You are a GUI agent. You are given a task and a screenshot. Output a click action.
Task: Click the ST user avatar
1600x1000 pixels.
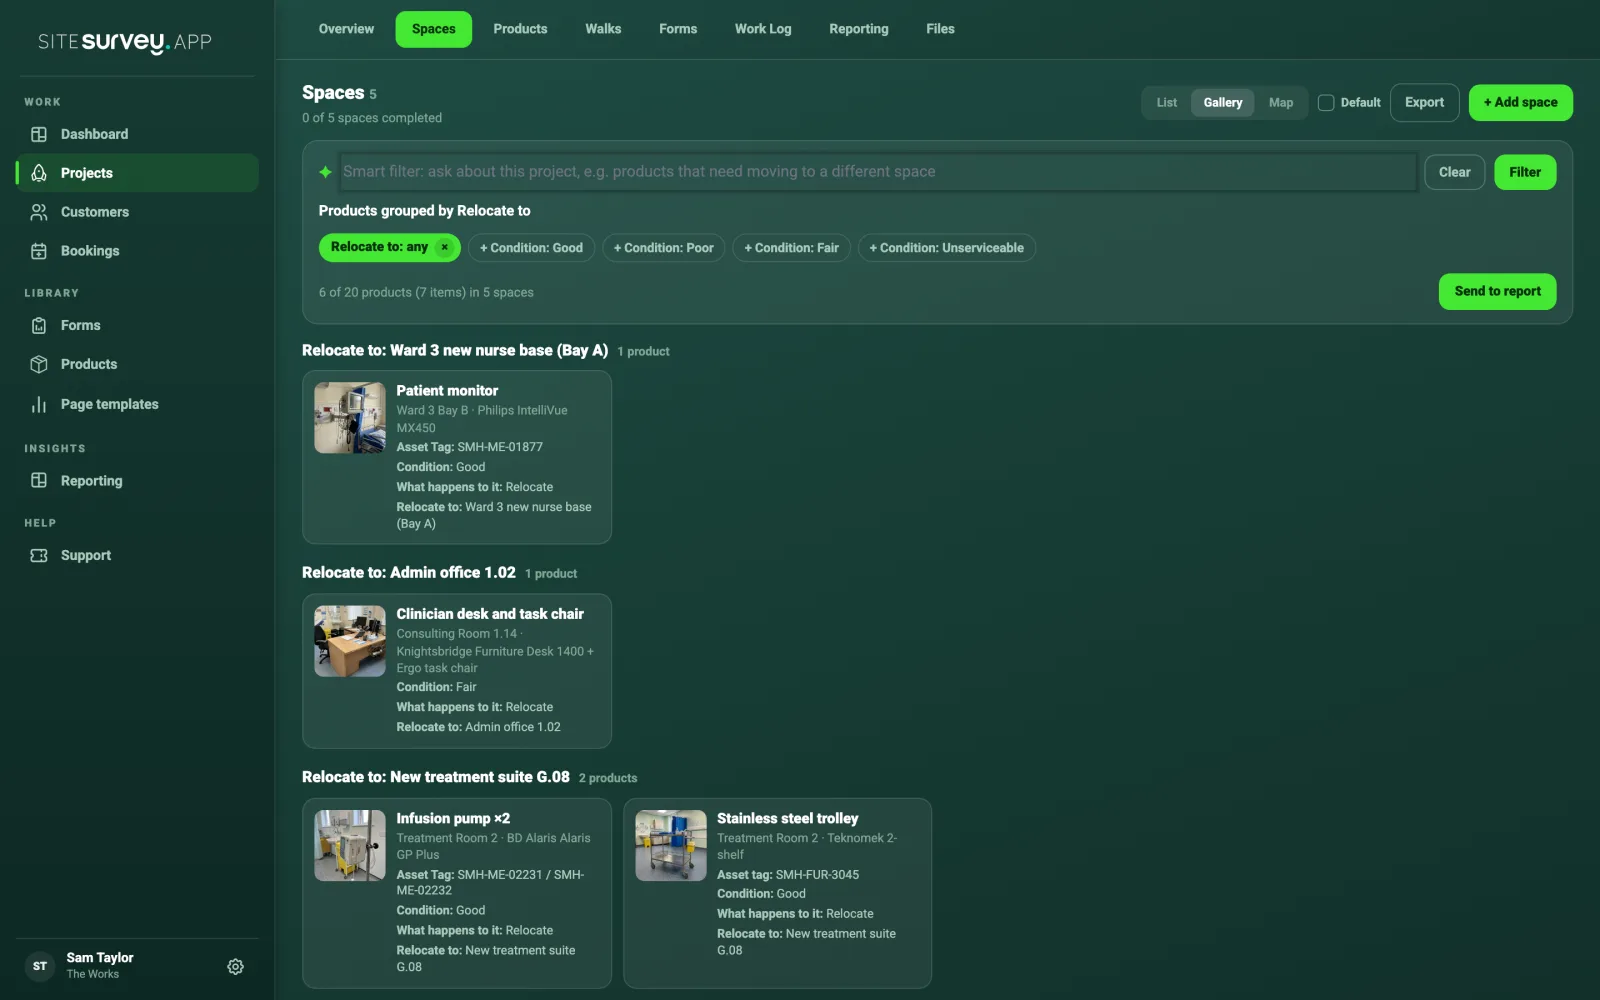coord(40,966)
